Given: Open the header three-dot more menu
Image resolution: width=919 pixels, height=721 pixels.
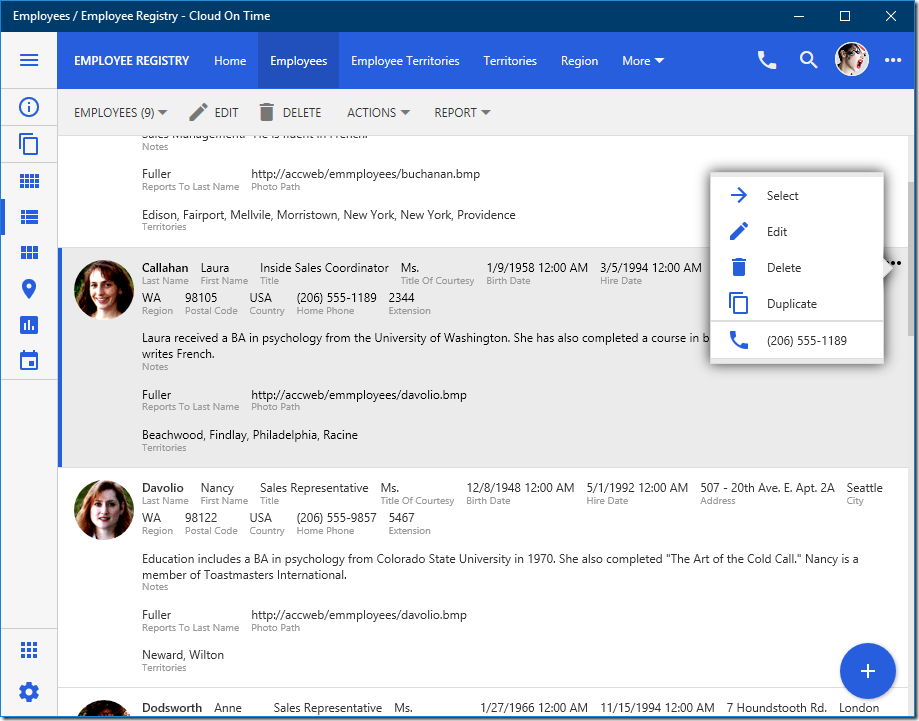Looking at the screenshot, I should tap(893, 60).
